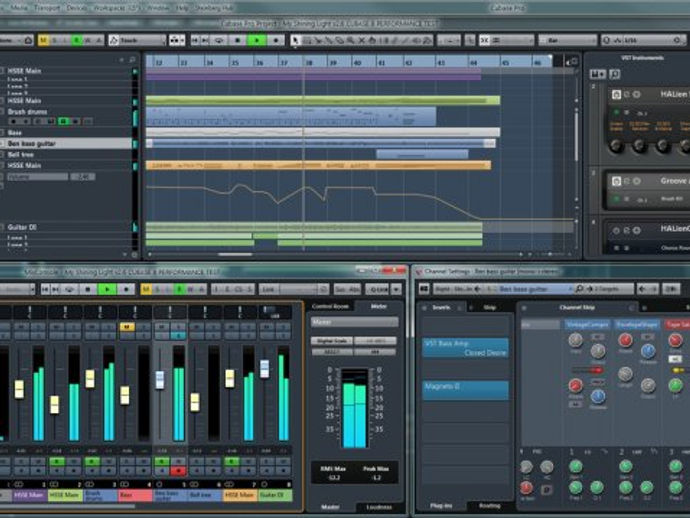Viewport: 690px width, 518px height.
Task: Select the Range Selection tool
Action: (x=307, y=40)
